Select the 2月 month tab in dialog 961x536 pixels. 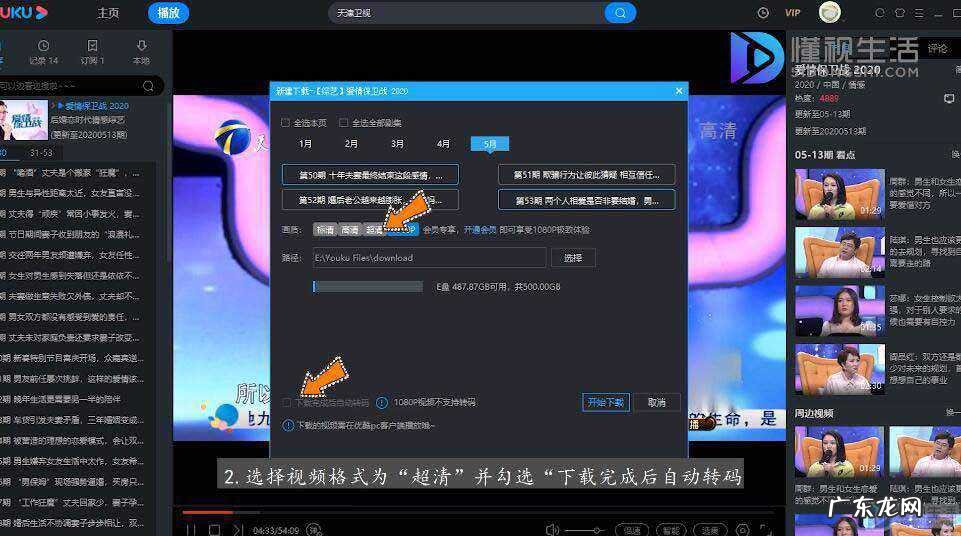click(351, 143)
